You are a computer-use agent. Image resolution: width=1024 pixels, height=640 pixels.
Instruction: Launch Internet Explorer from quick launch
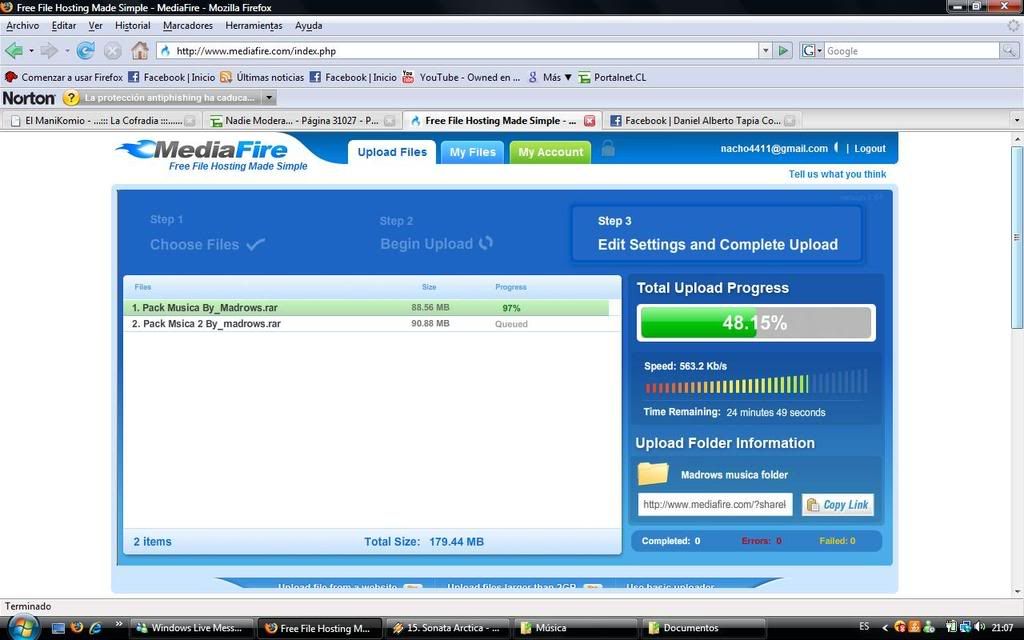pos(95,628)
